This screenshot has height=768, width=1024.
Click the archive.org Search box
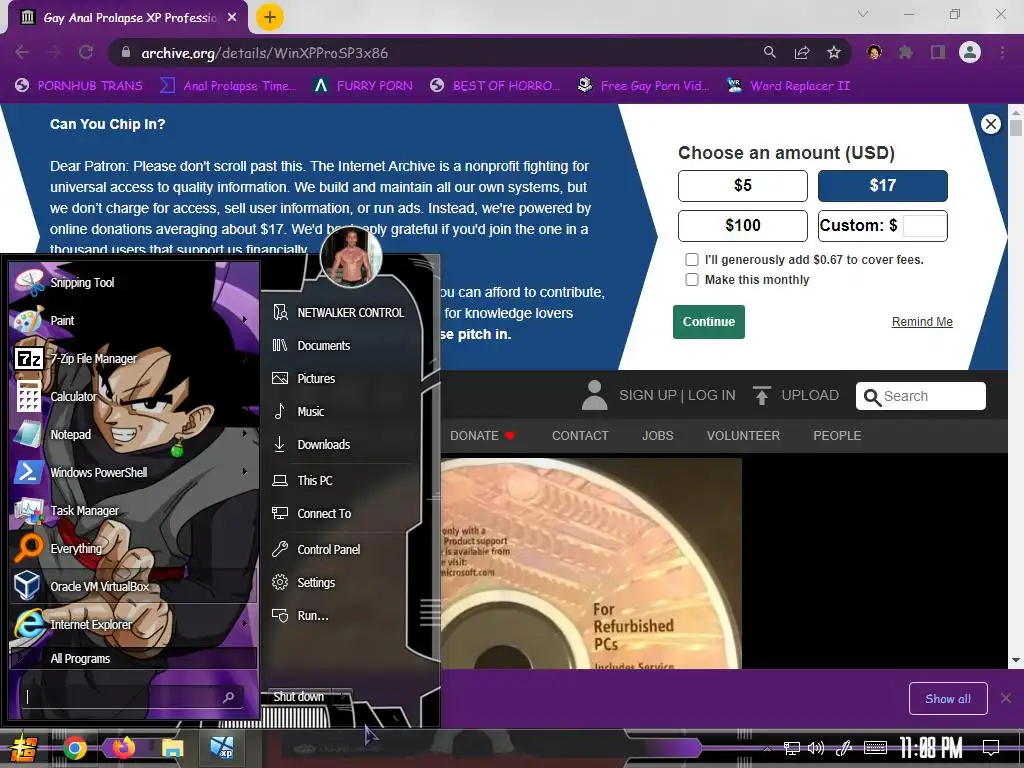click(920, 396)
